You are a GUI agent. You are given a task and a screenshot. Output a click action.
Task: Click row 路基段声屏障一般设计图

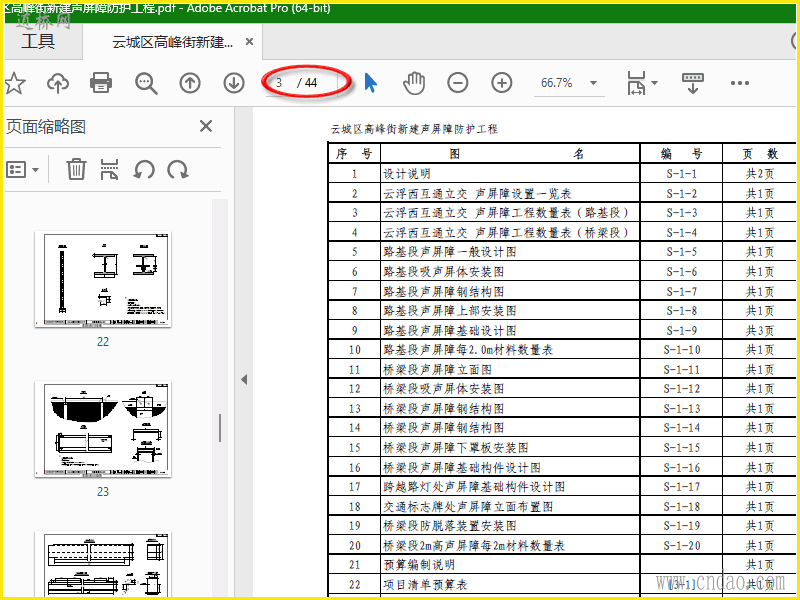click(562, 252)
